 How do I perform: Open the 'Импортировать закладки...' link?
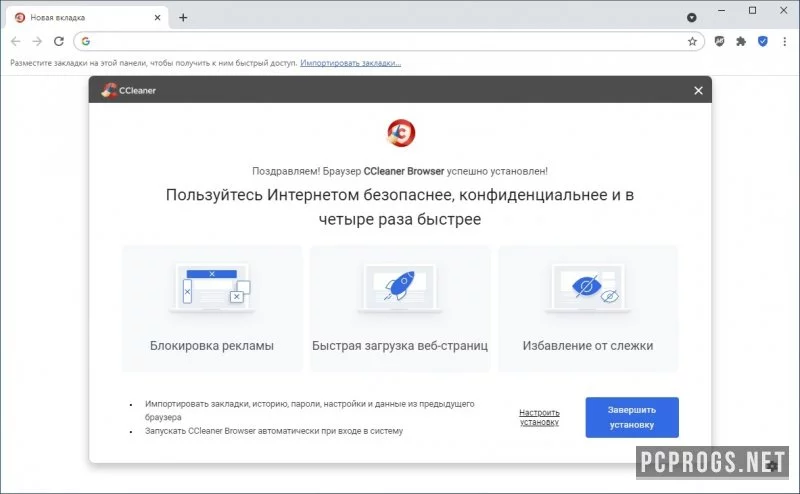click(351, 63)
